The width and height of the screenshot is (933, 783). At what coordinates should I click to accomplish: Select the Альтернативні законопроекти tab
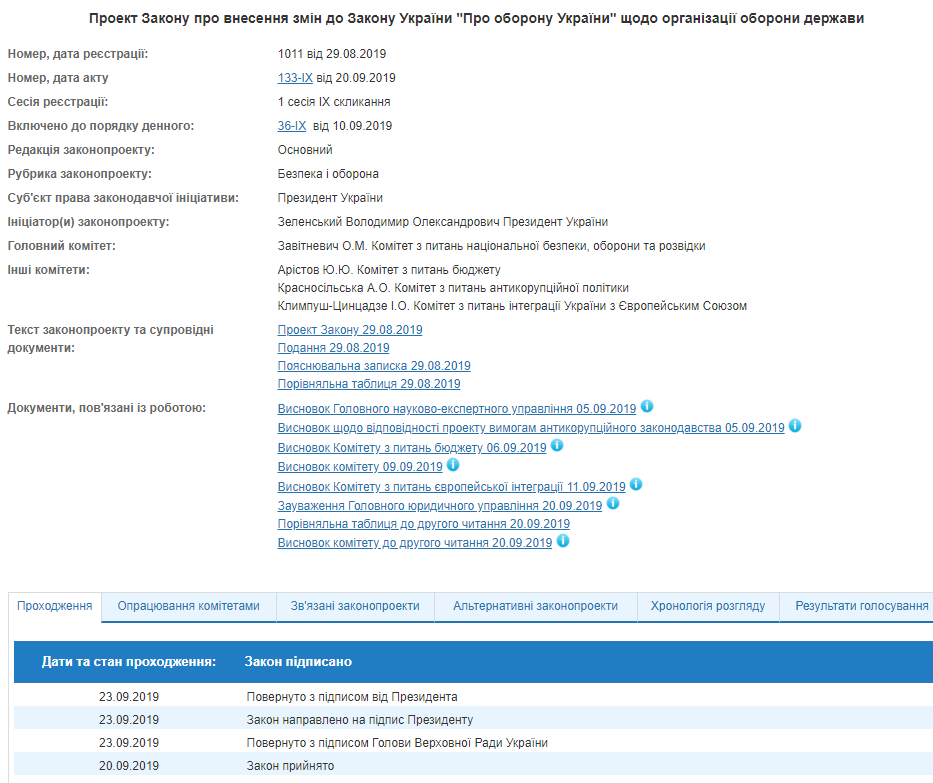coord(535,606)
